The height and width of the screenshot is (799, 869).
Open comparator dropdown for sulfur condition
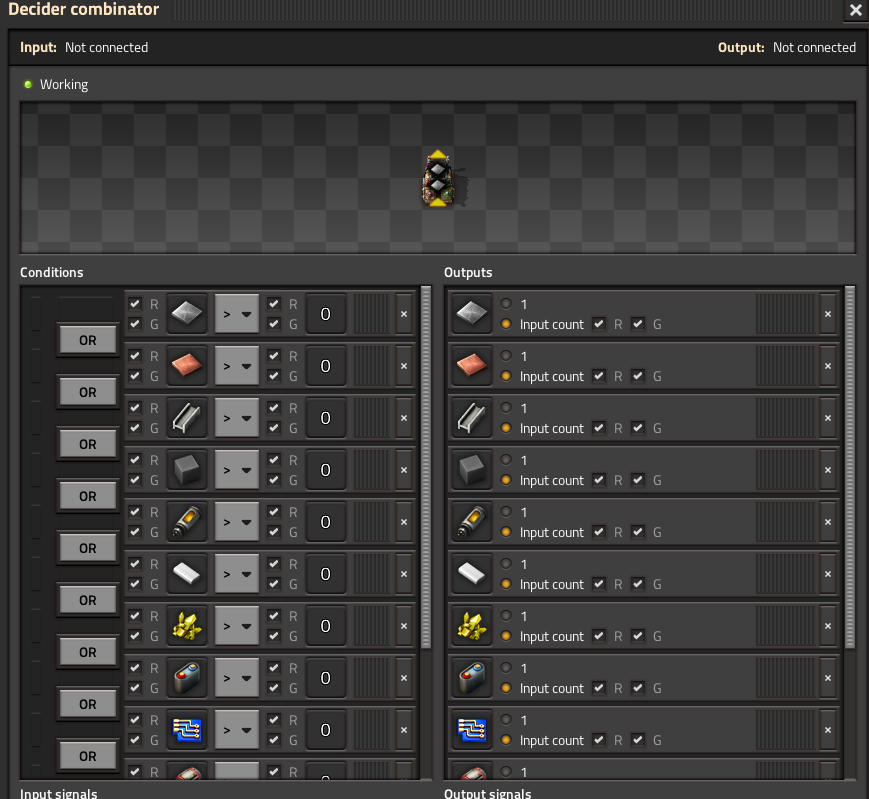(x=237, y=626)
